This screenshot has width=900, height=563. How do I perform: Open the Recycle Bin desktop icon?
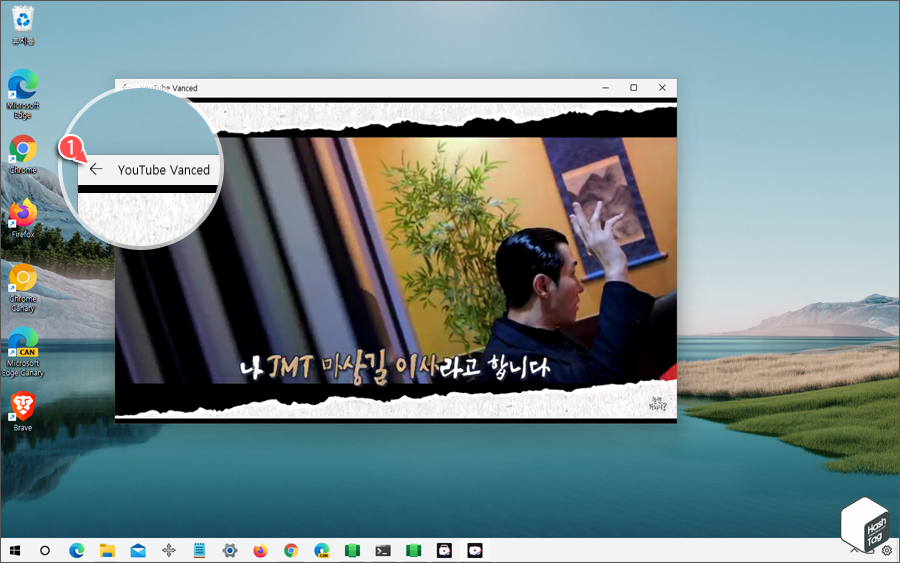pos(23,26)
